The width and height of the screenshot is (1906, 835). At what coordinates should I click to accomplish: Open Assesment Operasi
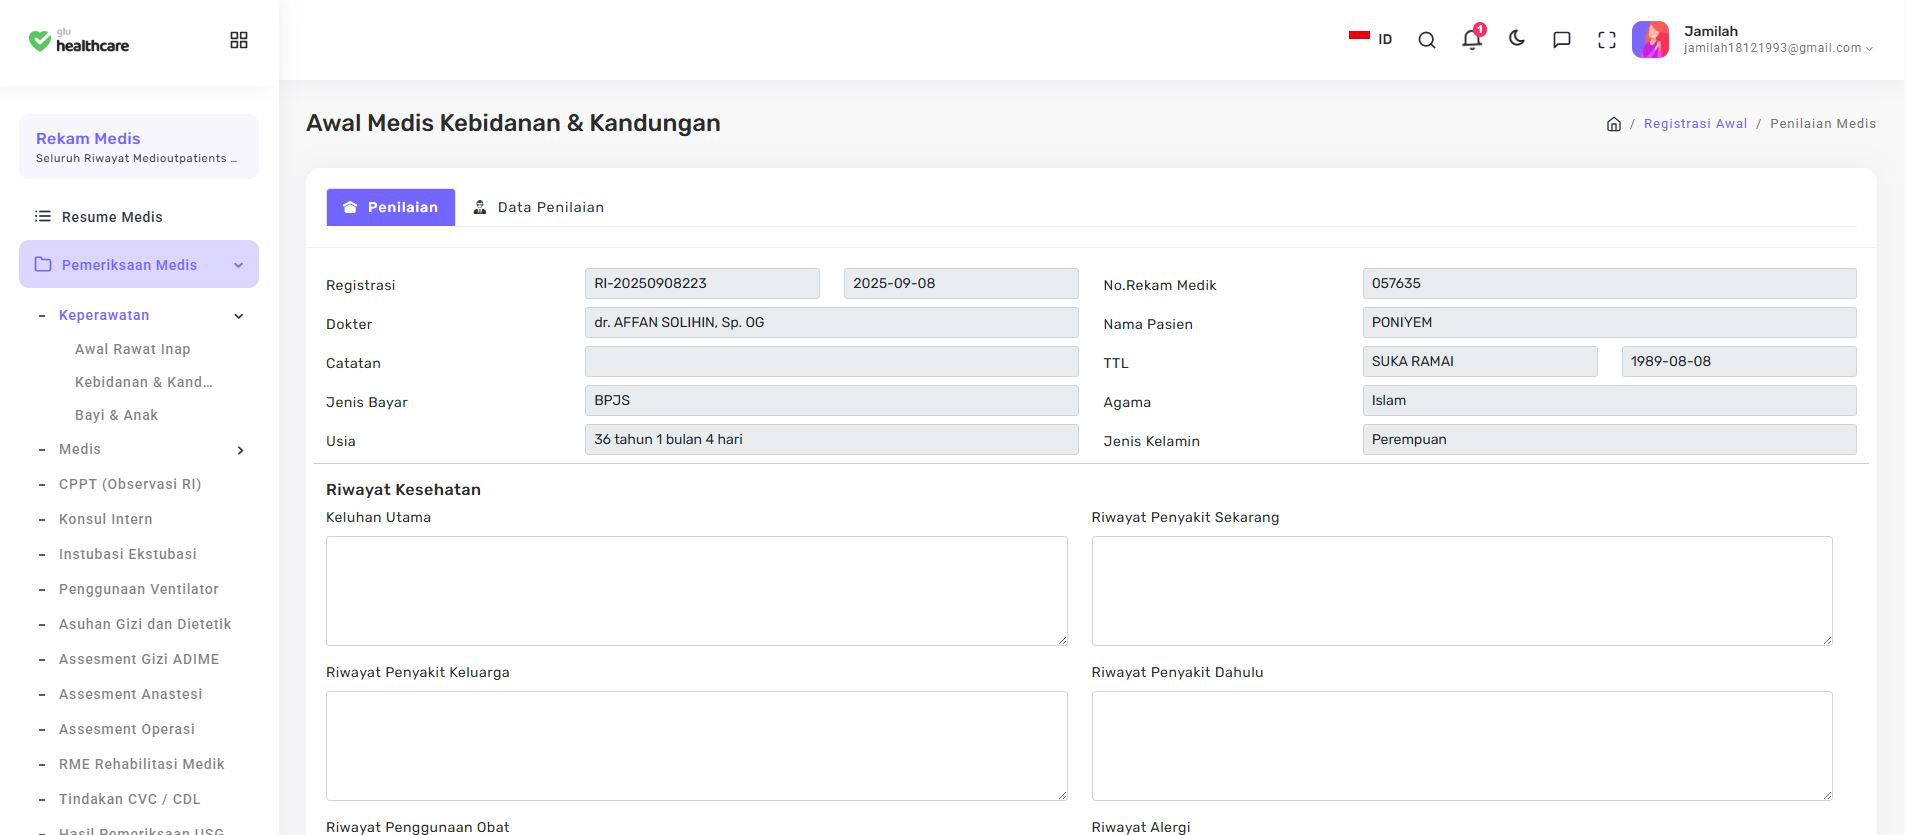[127, 729]
